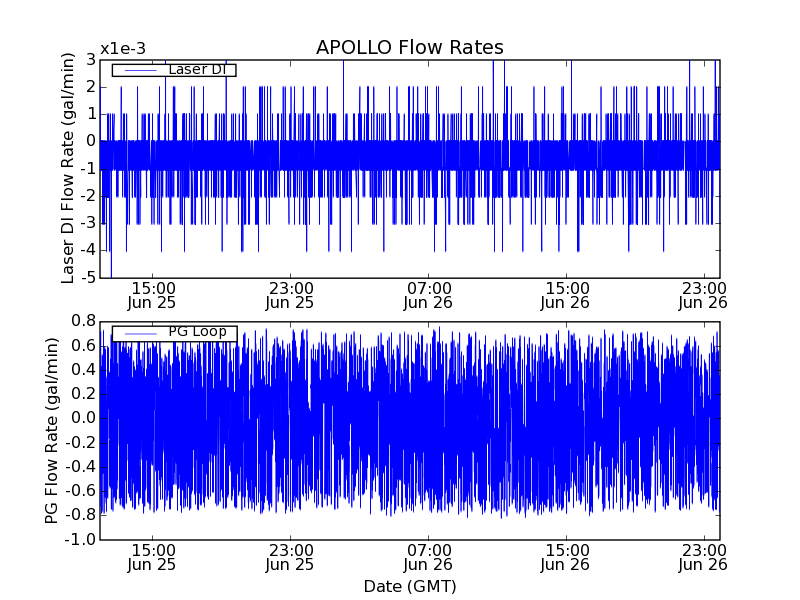The image size is (800, 600).
Task: Click y-tick '-5' on the Laser DI plot
Action: pos(88,278)
